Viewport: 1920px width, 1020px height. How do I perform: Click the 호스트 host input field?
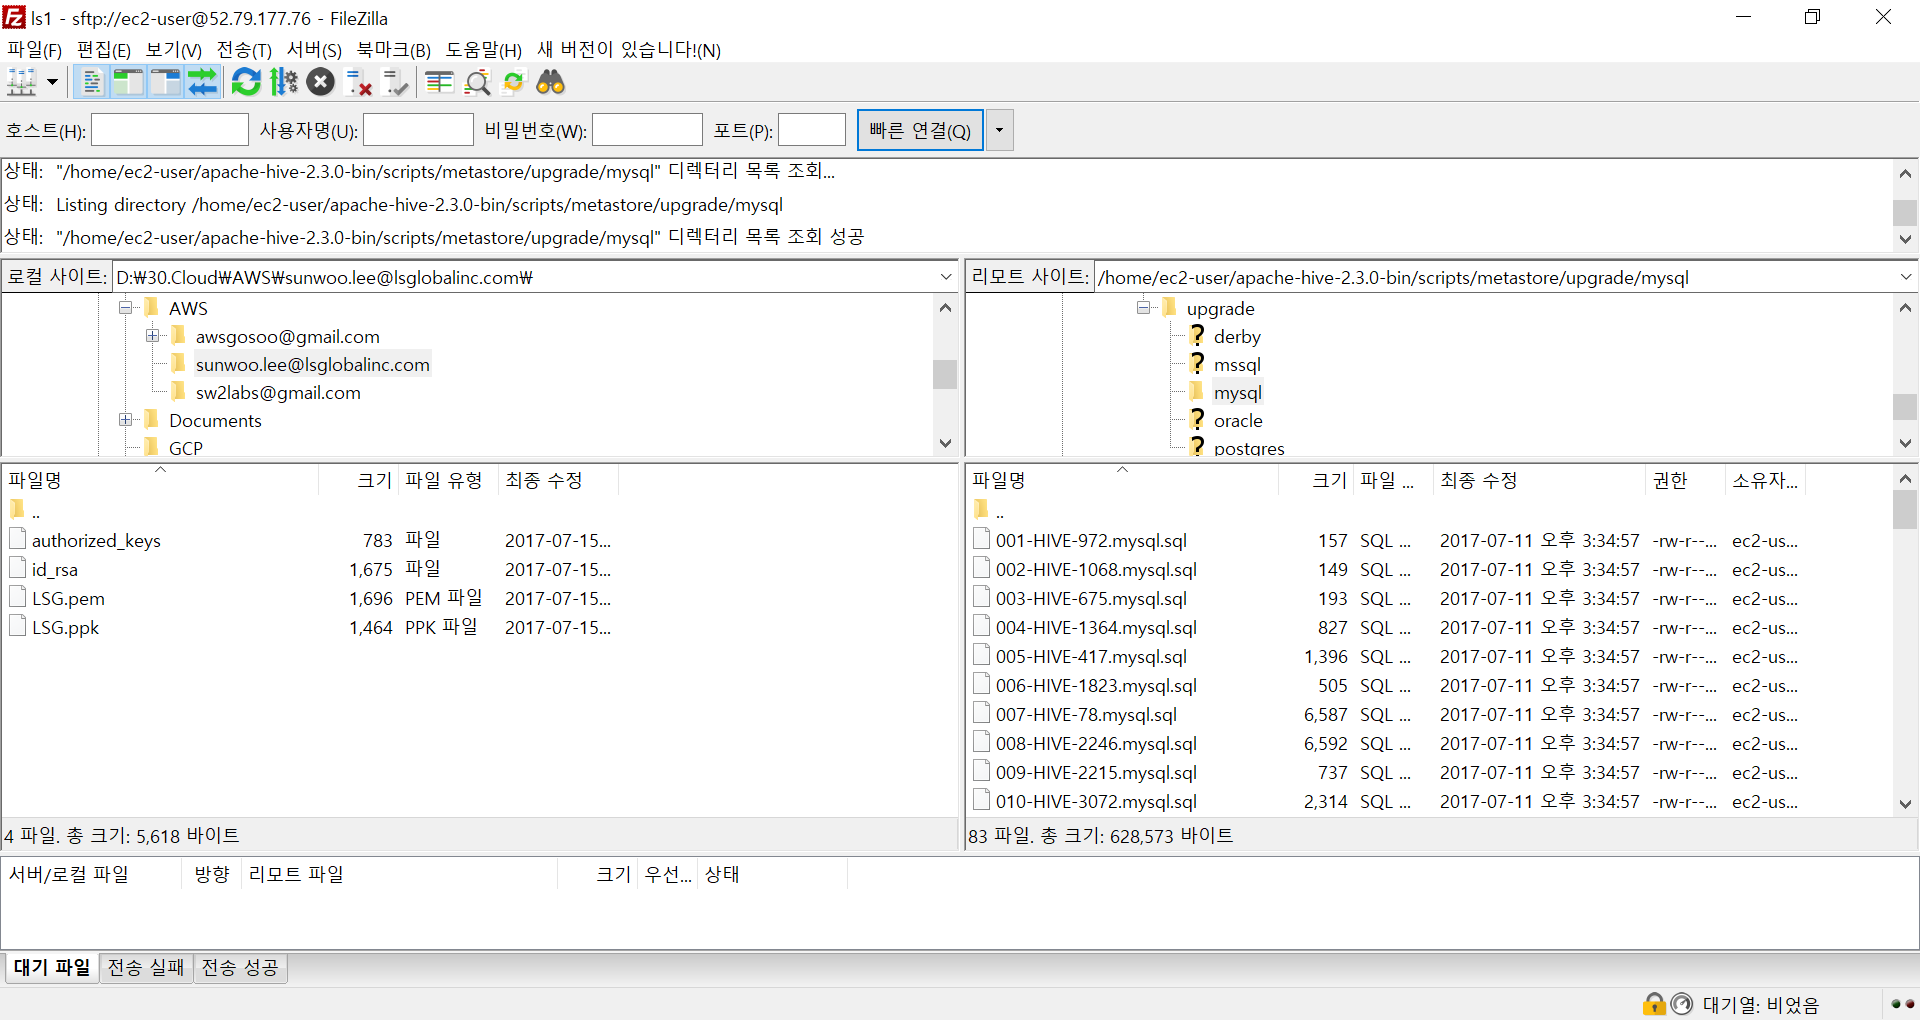pos(170,130)
